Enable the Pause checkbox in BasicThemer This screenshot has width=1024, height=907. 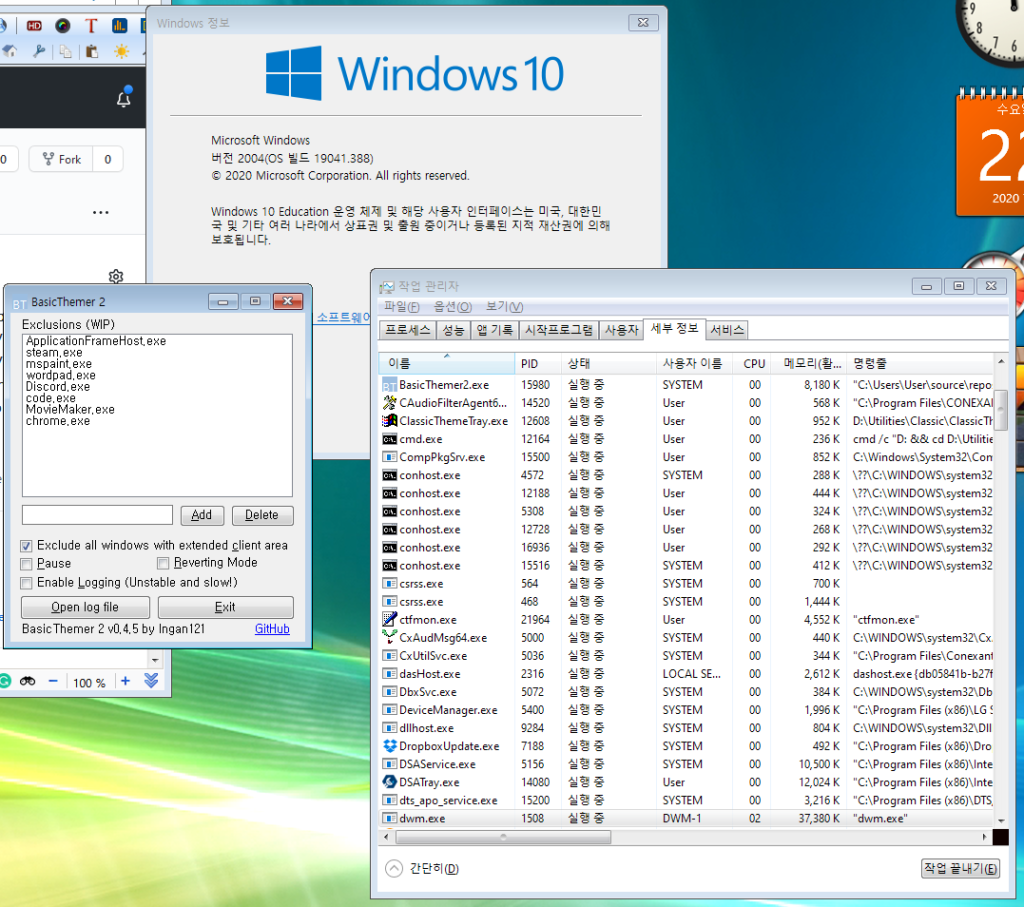(x=27, y=564)
